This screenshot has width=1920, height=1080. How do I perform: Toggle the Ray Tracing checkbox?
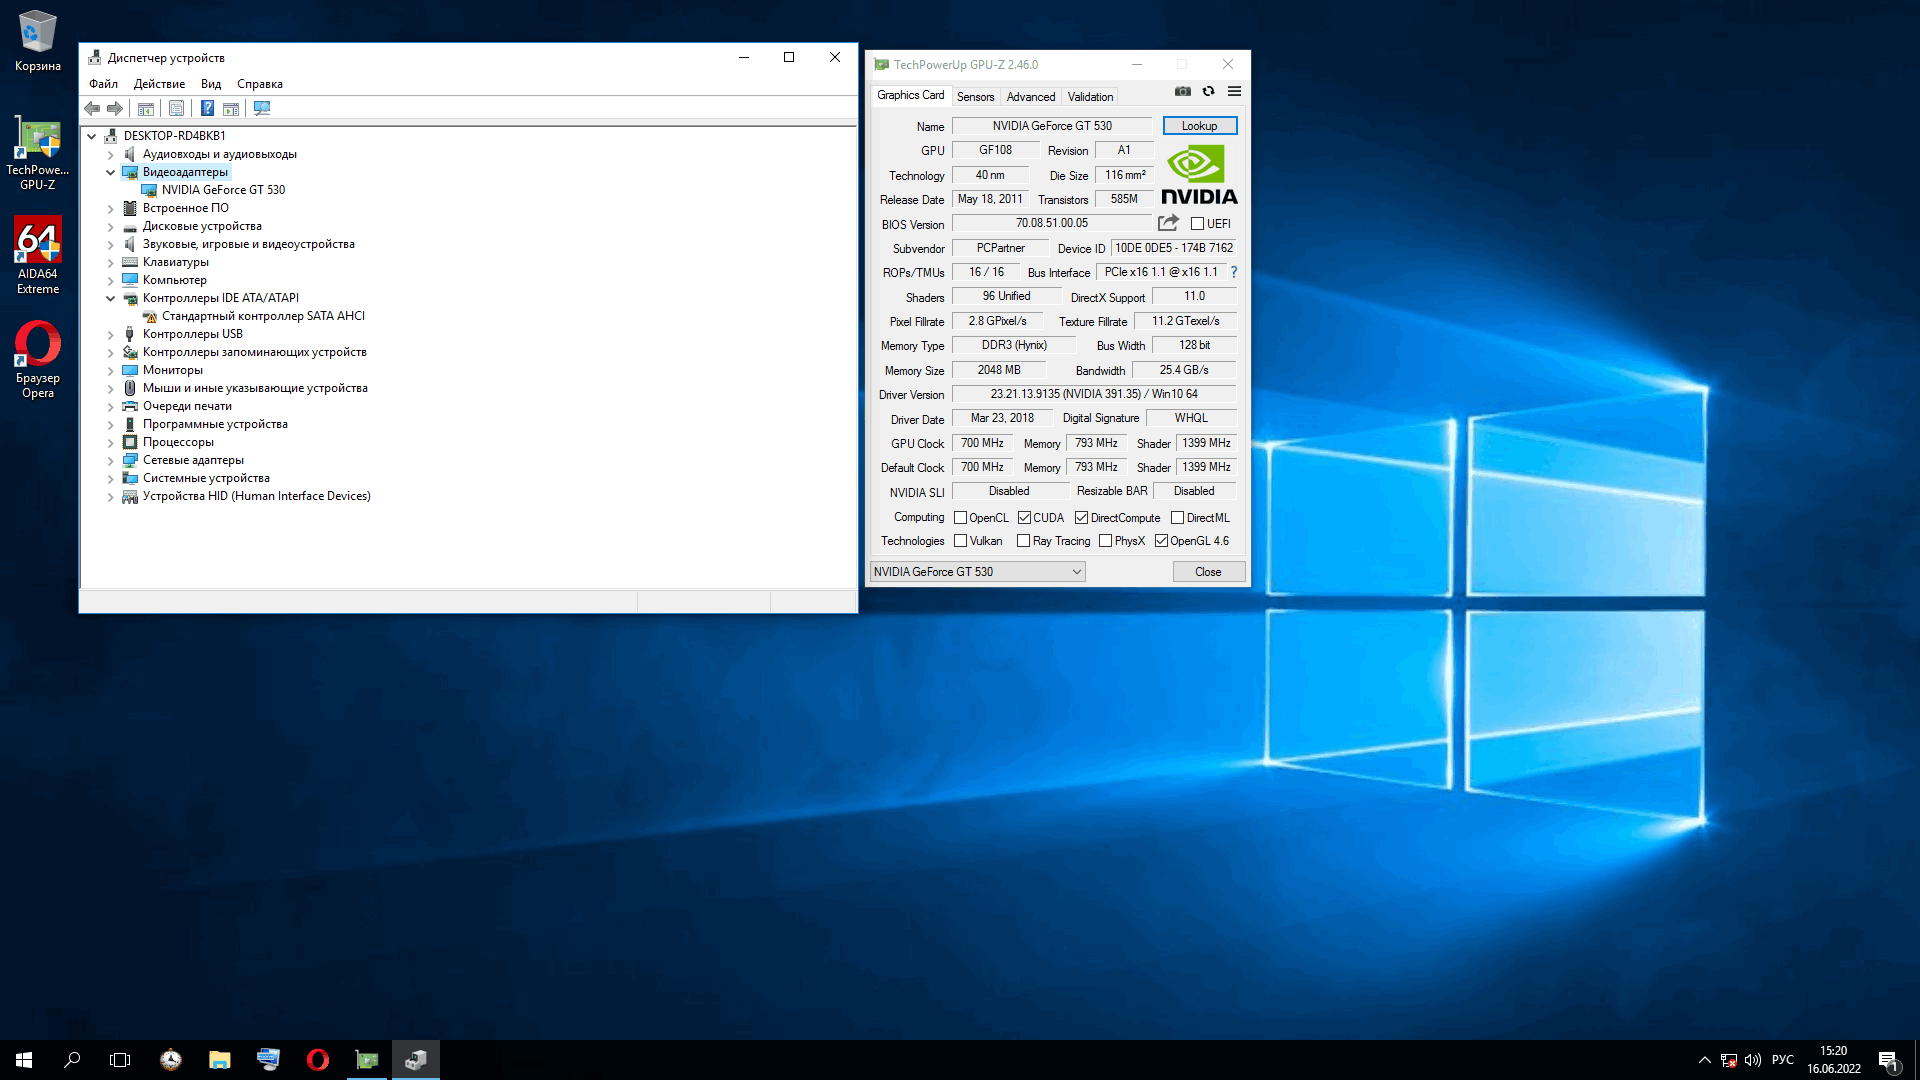[1023, 541]
